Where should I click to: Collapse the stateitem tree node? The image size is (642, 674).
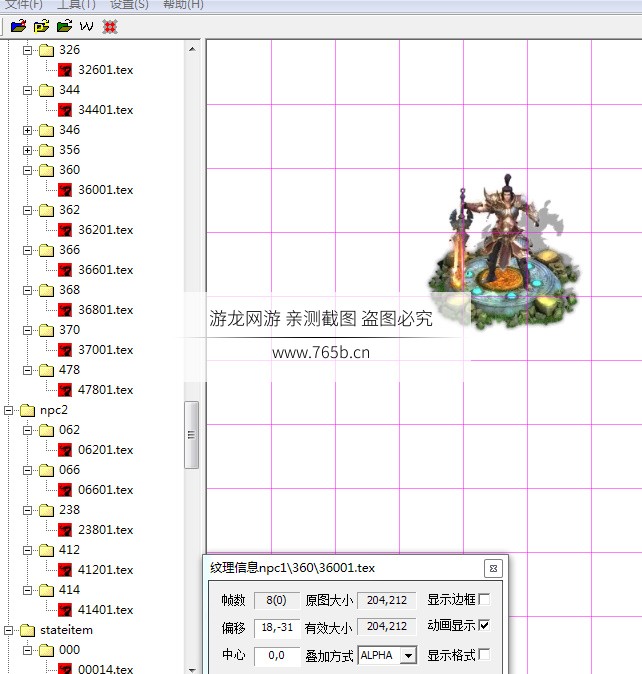pos(9,630)
